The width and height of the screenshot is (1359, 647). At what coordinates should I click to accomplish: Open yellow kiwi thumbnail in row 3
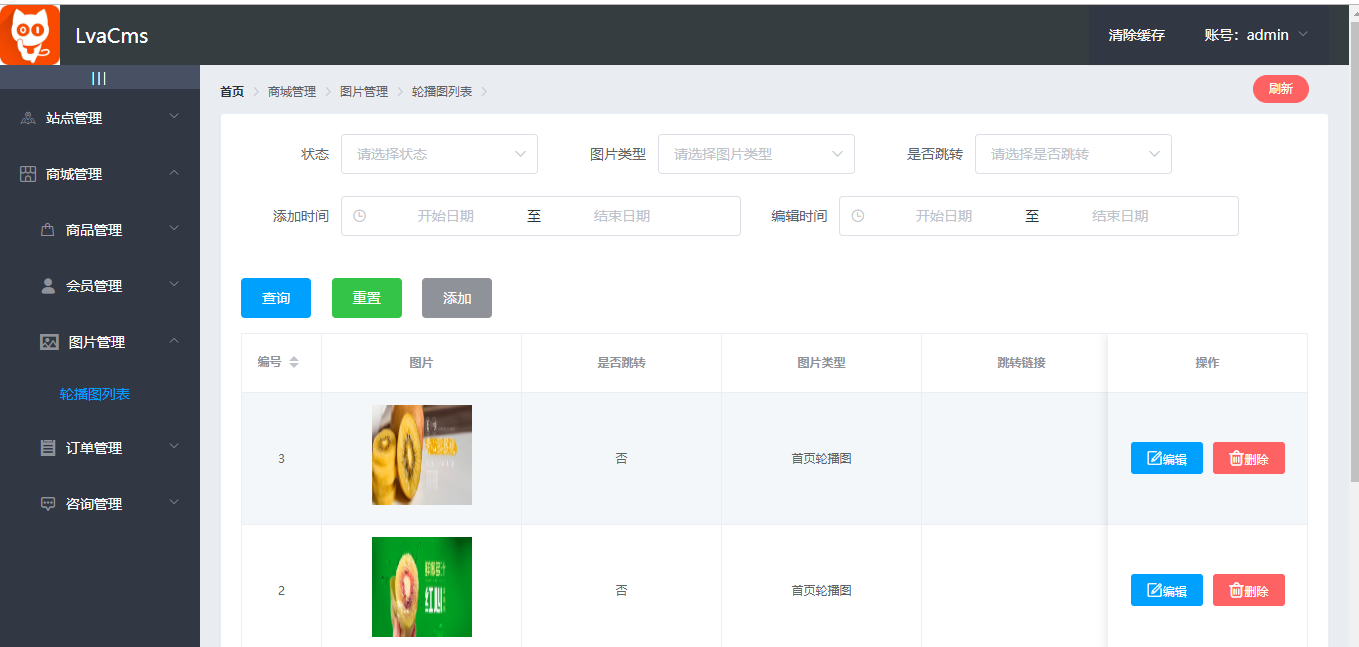422,455
